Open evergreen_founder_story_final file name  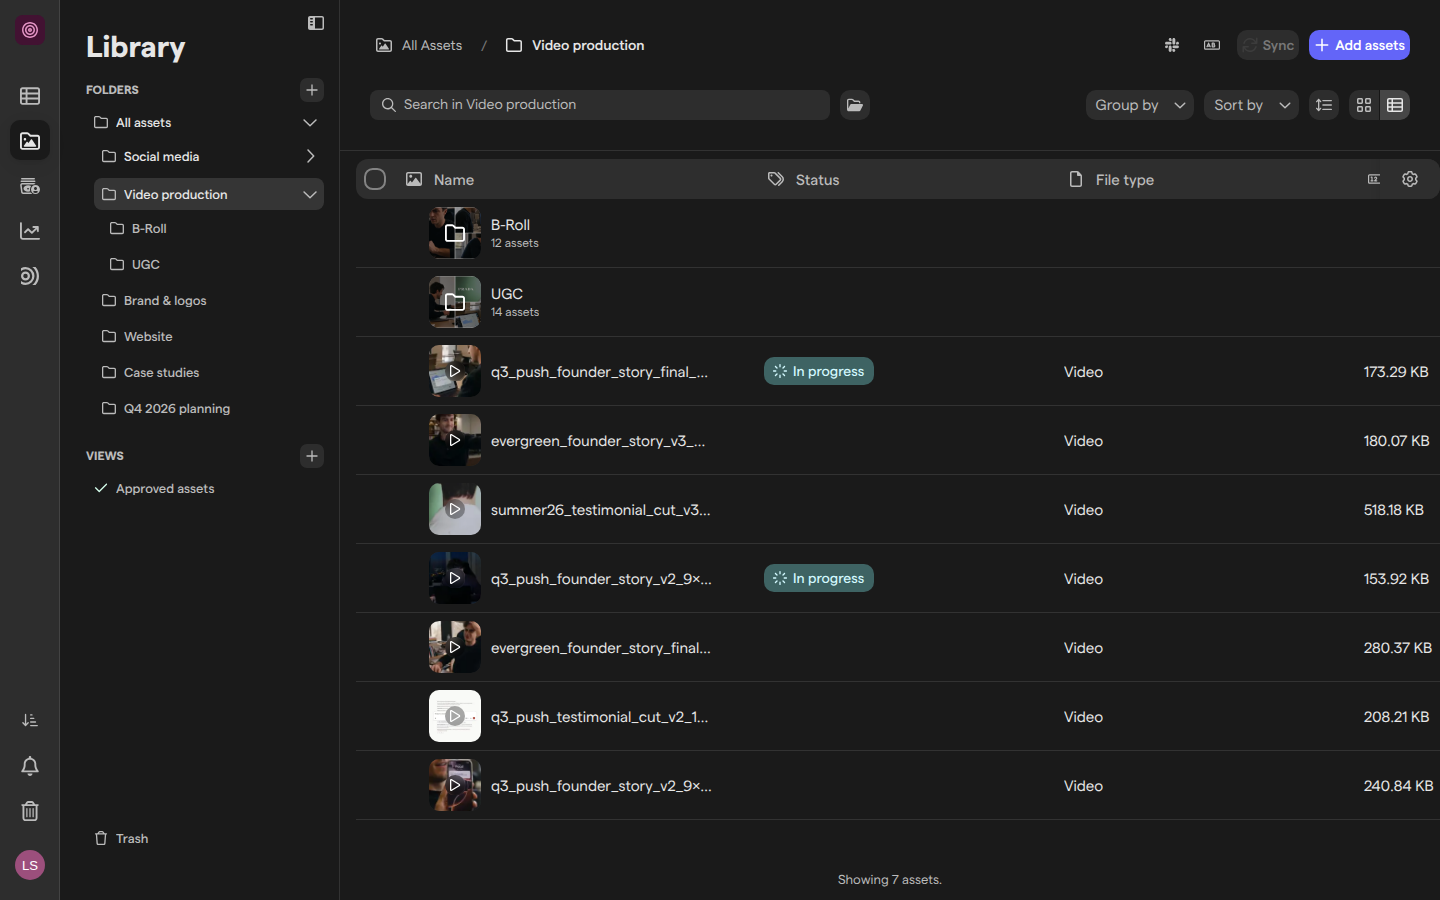pos(601,648)
